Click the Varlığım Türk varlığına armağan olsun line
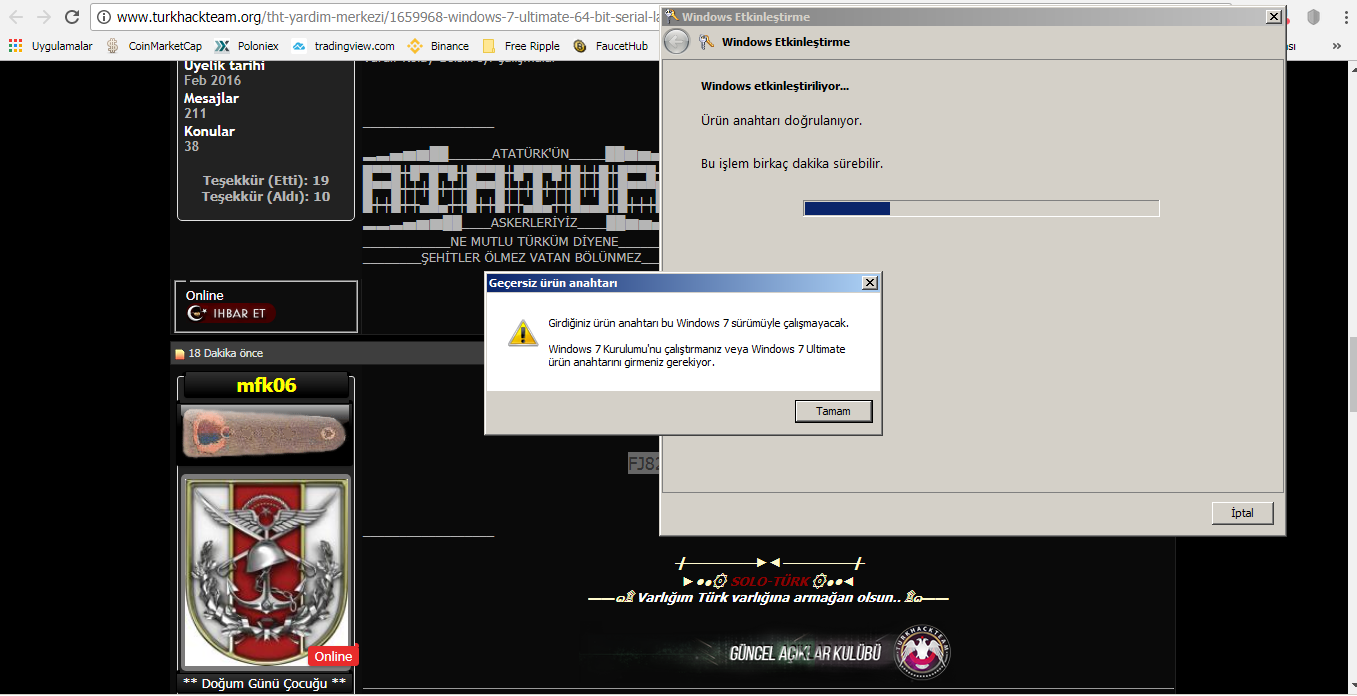Viewport: 1357px width, 696px height. click(768, 598)
